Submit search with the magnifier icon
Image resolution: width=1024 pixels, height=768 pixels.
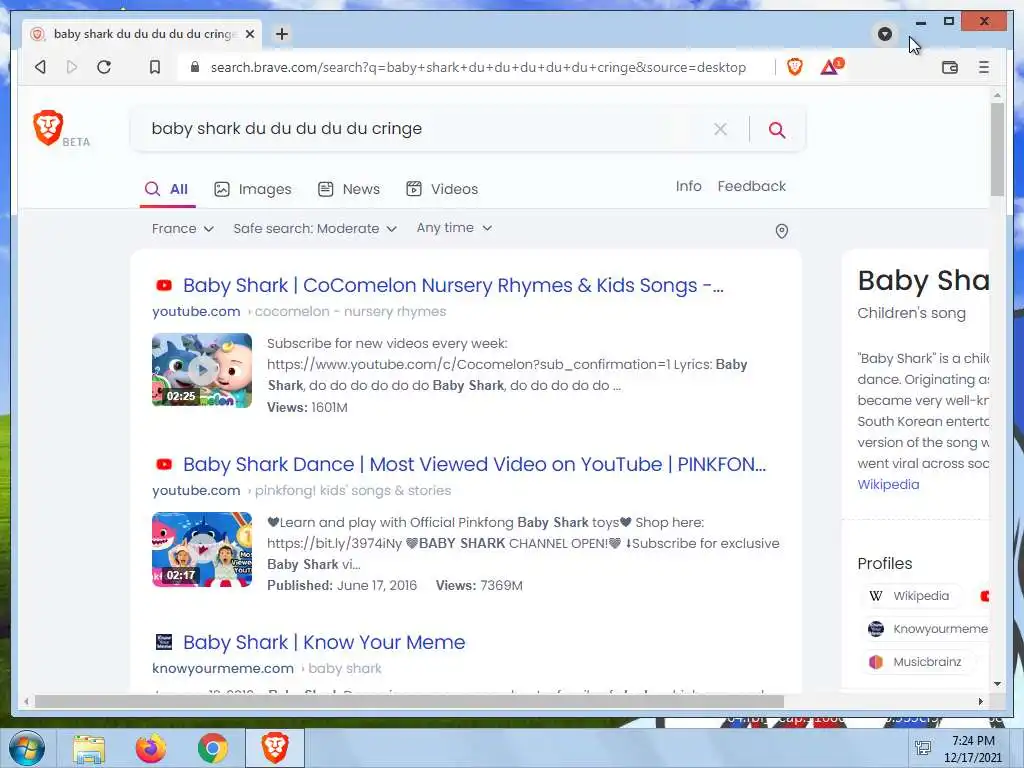coord(776,130)
